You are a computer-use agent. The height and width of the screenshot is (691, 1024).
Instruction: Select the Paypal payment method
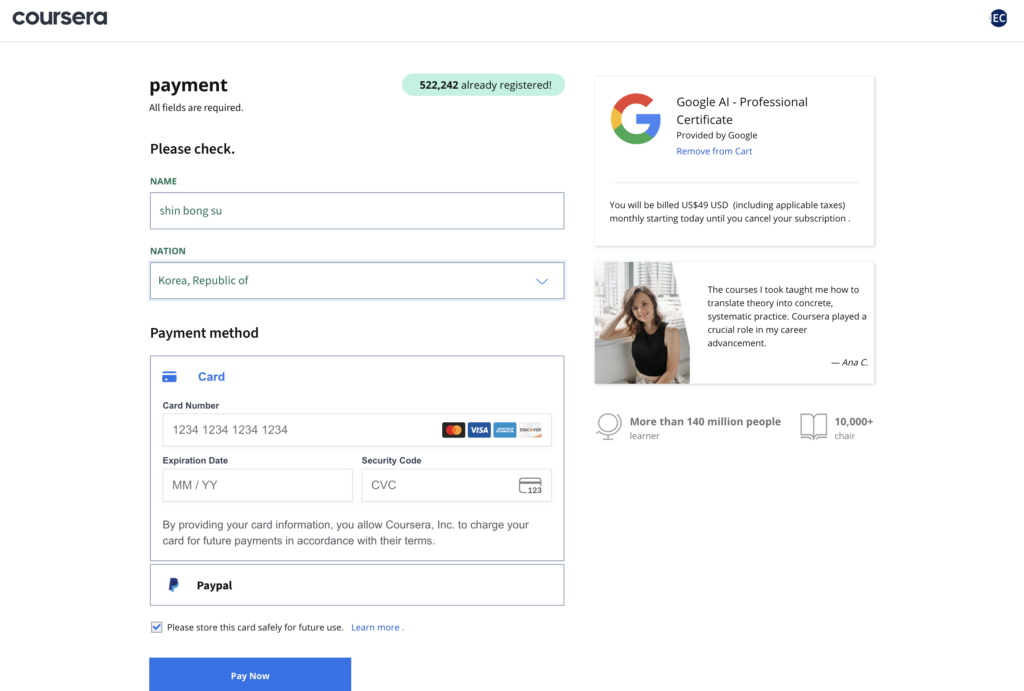point(357,585)
